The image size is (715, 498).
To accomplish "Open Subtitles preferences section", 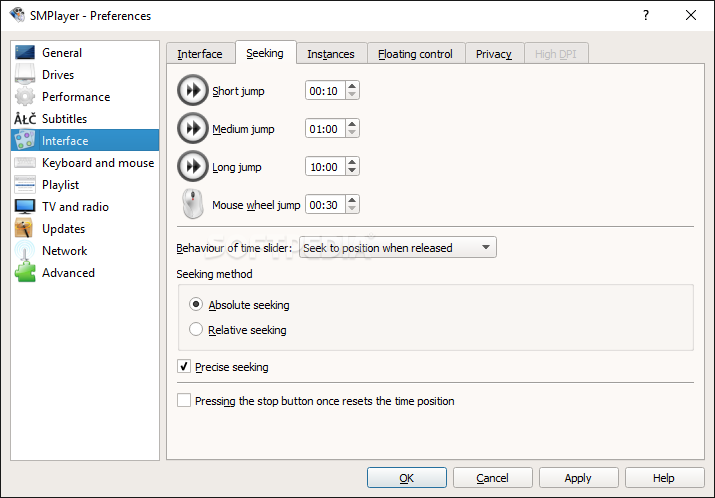I will 85,119.
